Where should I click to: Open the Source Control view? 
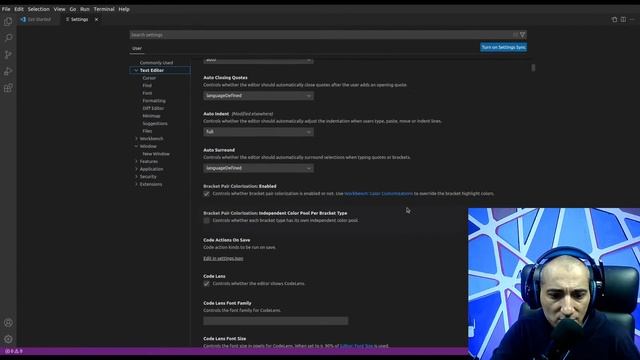[x=8, y=55]
